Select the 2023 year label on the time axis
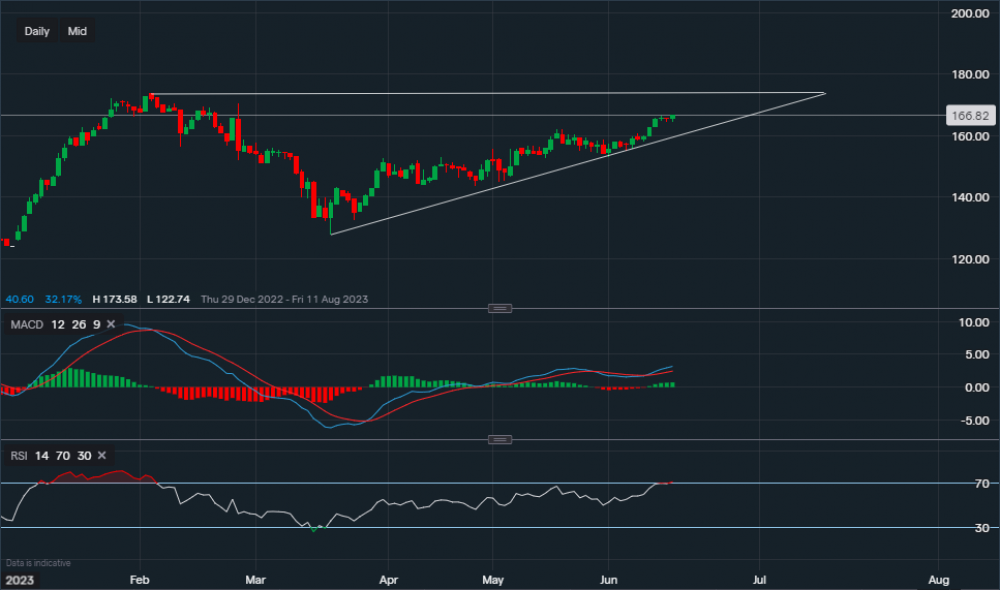The image size is (1000, 590). [19, 579]
